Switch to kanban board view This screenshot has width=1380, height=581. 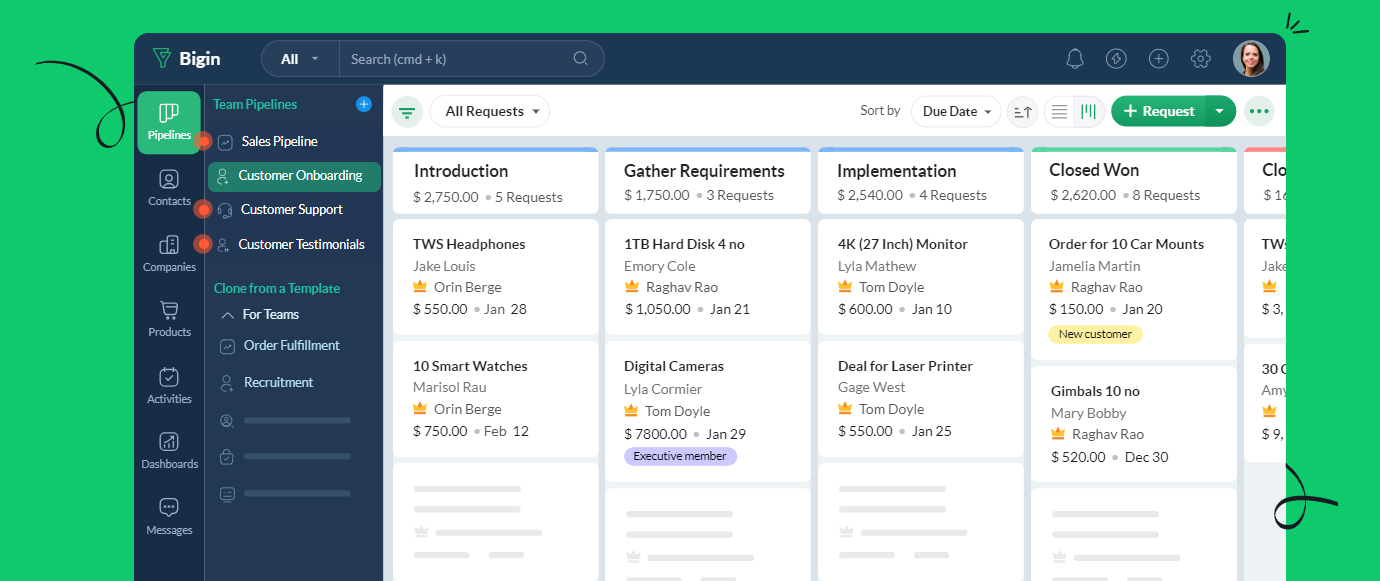tap(1088, 111)
